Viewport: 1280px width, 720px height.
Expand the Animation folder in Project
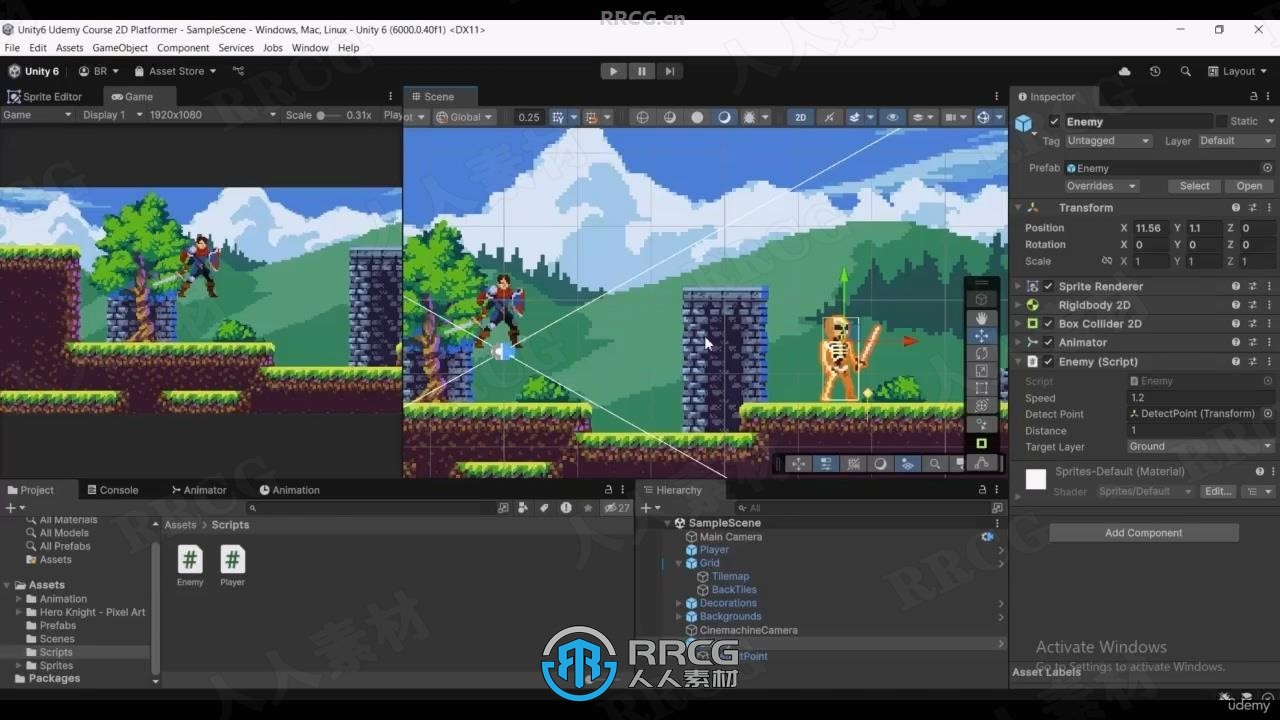point(18,599)
